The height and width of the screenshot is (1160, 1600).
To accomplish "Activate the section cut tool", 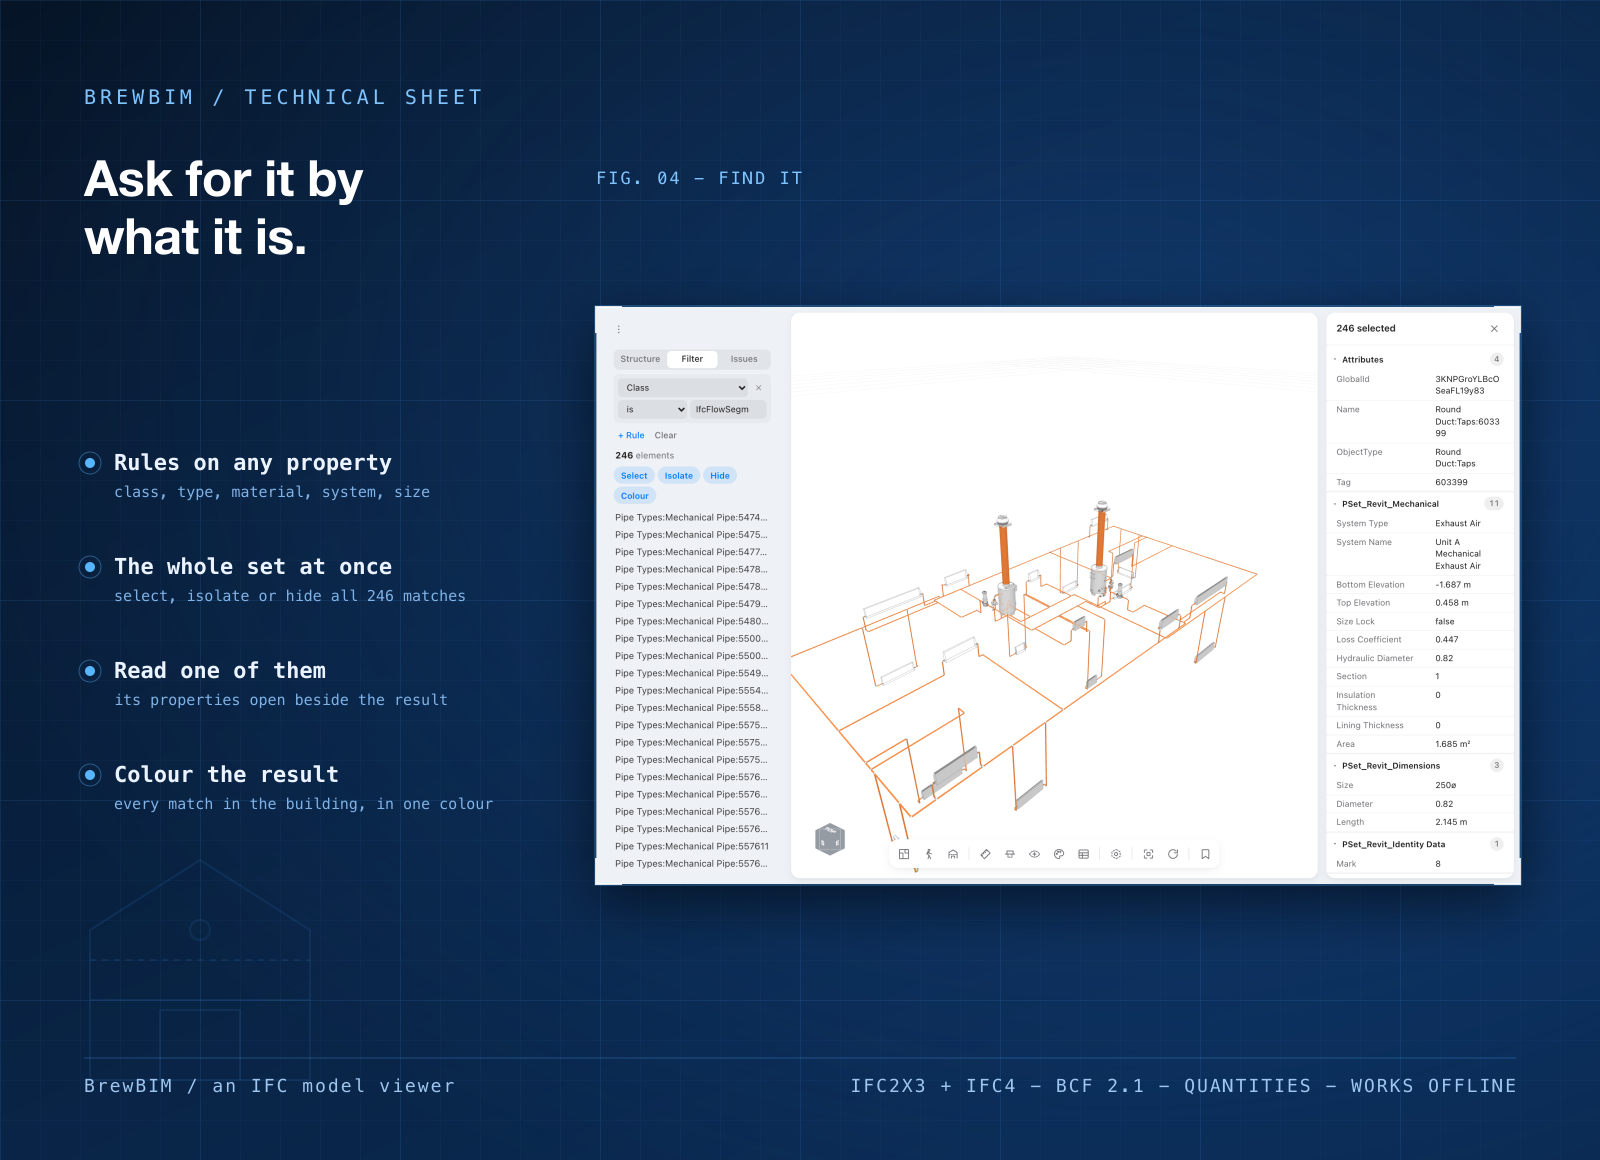I will tap(1010, 854).
